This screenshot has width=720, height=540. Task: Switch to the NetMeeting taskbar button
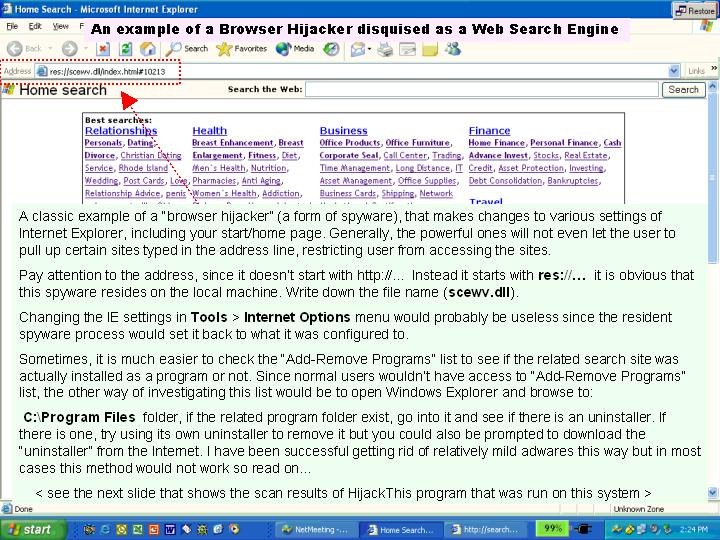pos(315,529)
